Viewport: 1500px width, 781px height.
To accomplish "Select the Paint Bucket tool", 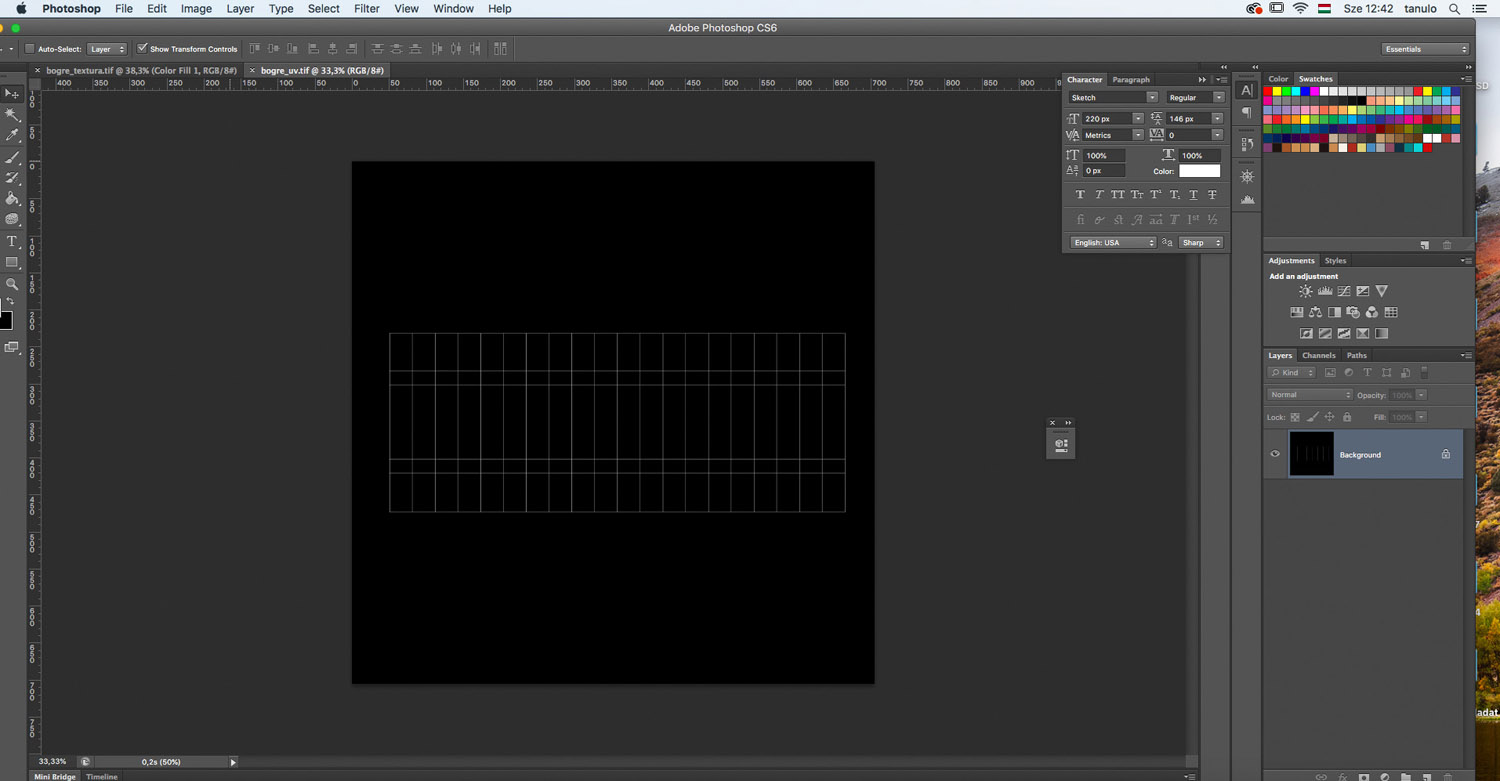I will pos(12,199).
